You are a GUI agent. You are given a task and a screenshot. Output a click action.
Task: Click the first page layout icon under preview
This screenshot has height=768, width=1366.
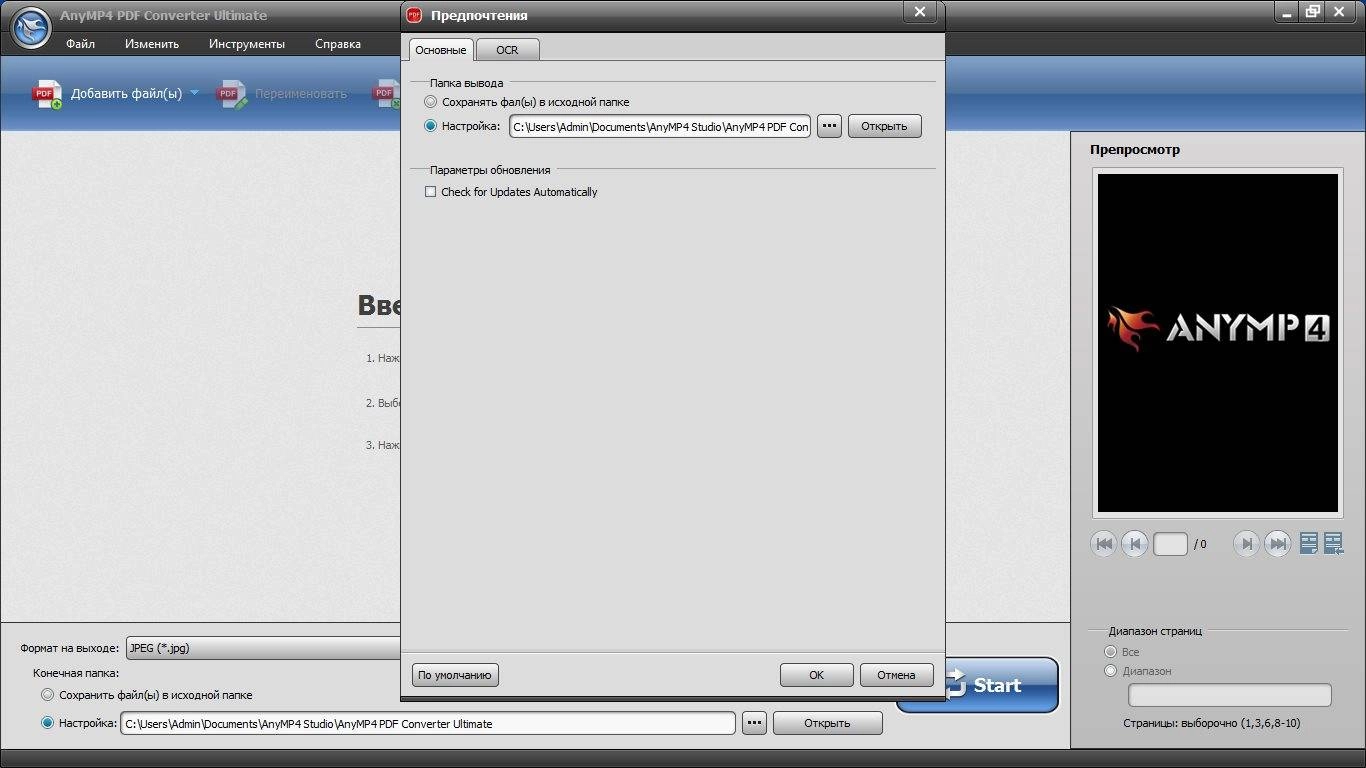(1309, 543)
